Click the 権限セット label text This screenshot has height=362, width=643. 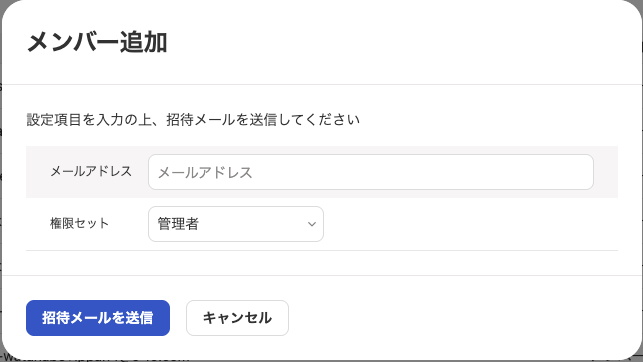point(79,223)
